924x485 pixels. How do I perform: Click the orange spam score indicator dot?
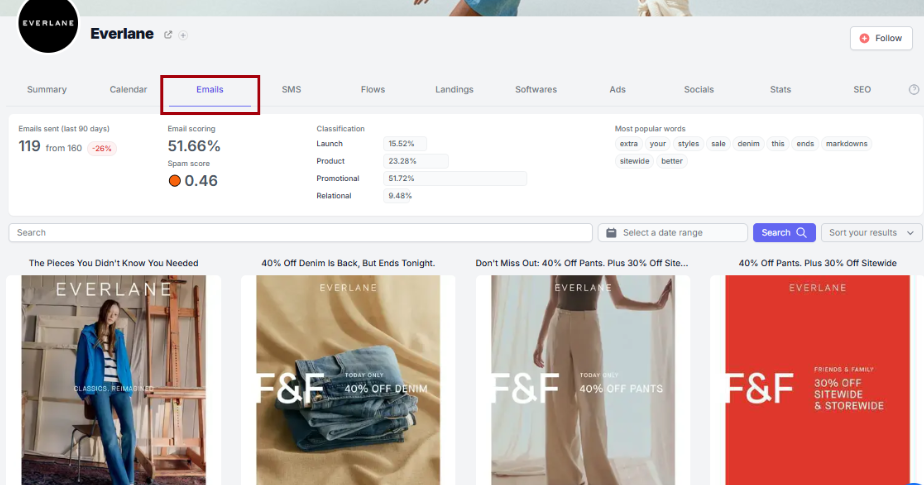coord(174,181)
